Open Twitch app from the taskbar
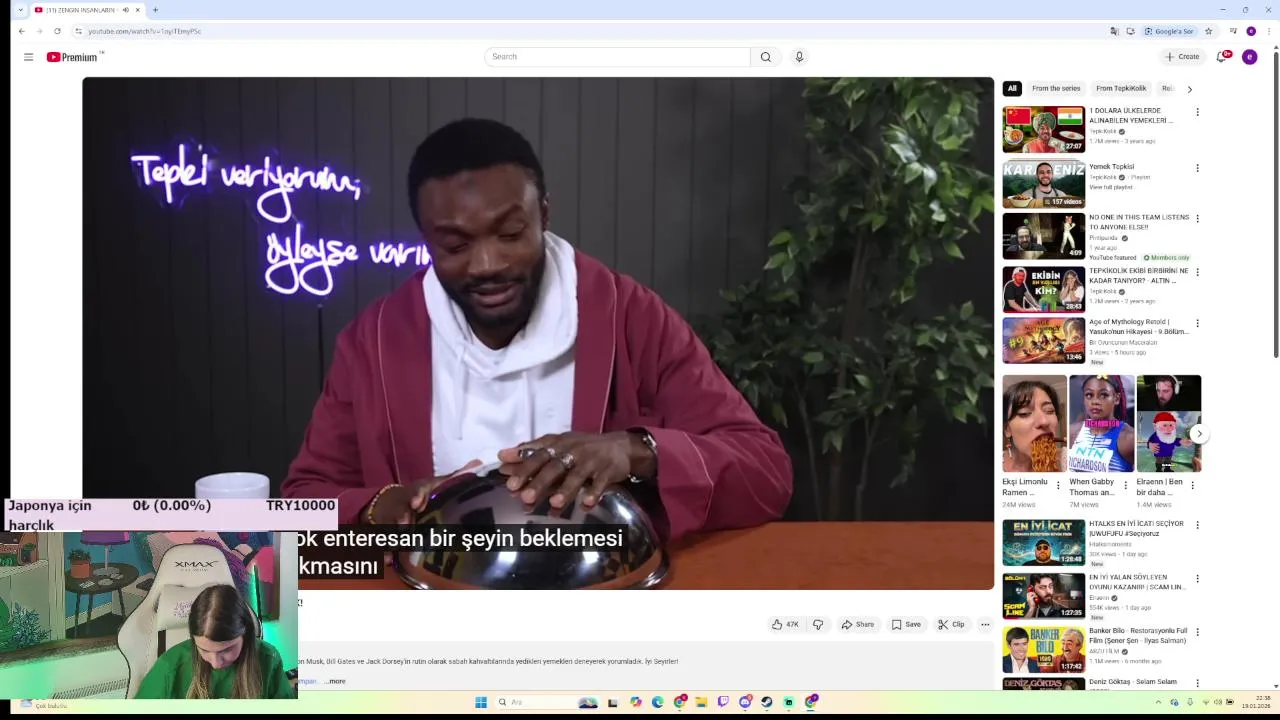The height and width of the screenshot is (720, 1280). [723, 702]
